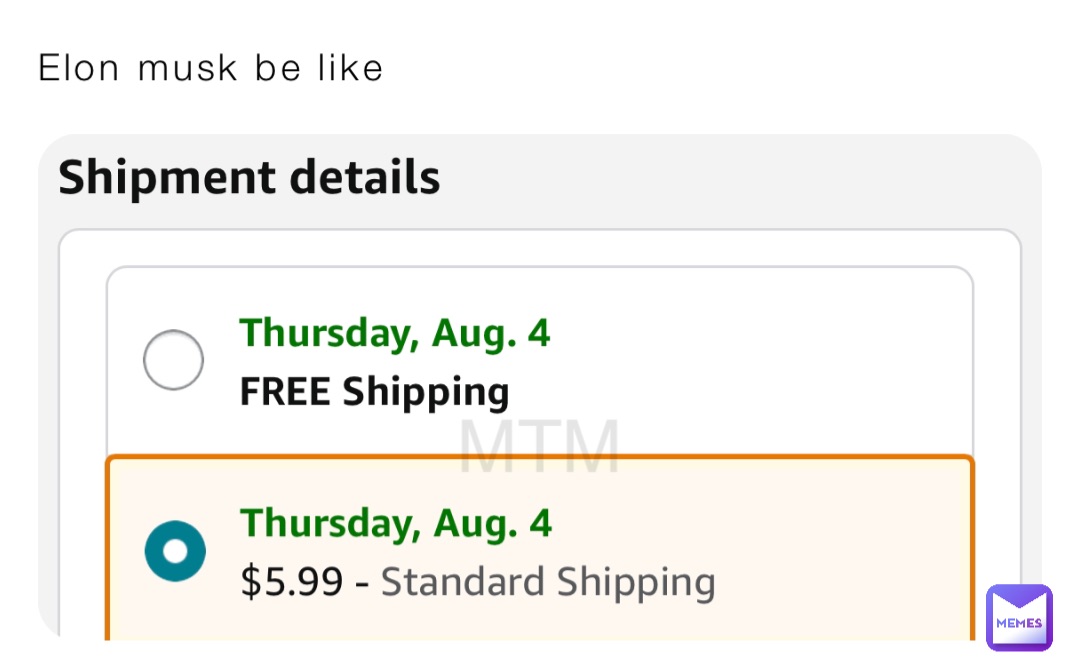
Task: Click the word "Standard" in the selected option
Action: click(x=461, y=581)
